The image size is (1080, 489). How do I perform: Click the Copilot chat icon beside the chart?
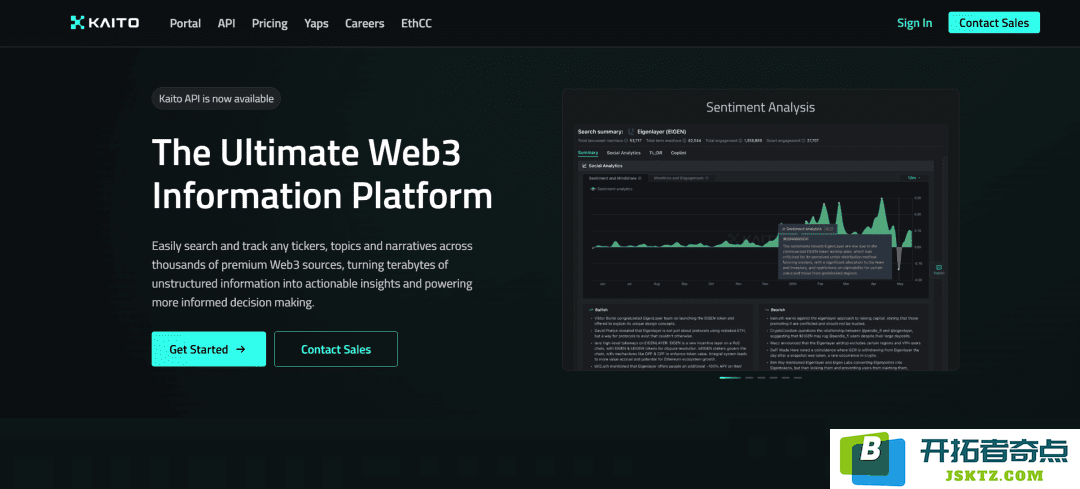coord(939,270)
